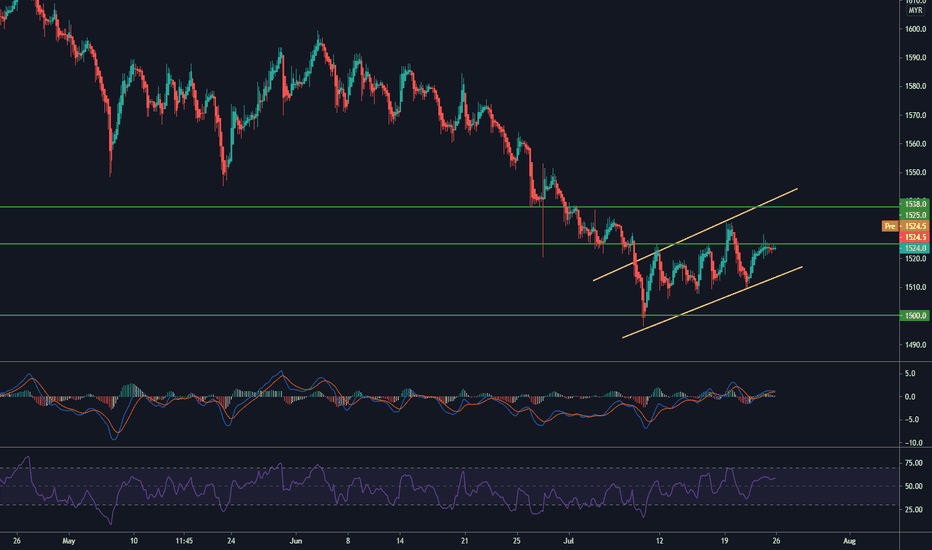Click the orange 1524.5 pre-market price label
This screenshot has width=932, height=550.
point(915,226)
